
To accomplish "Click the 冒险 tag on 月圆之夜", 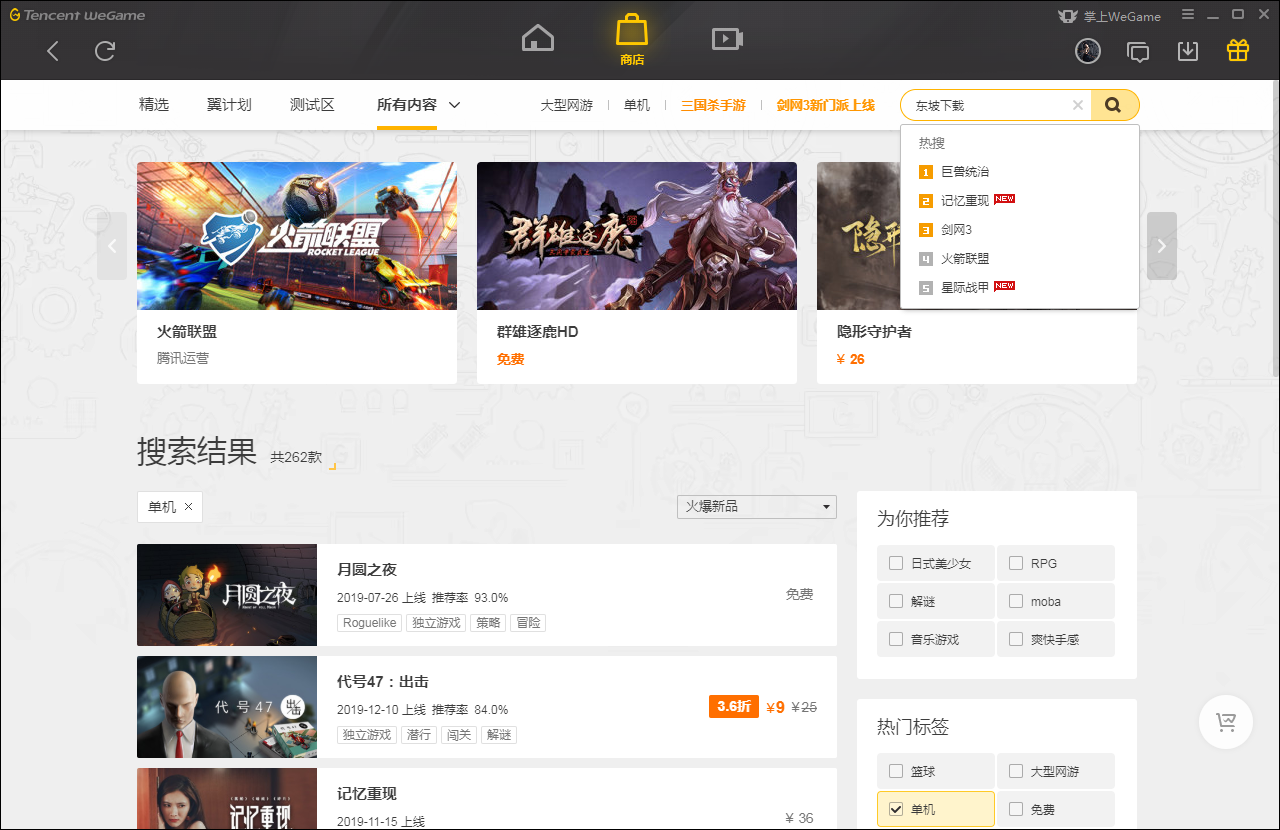I will [x=528, y=623].
